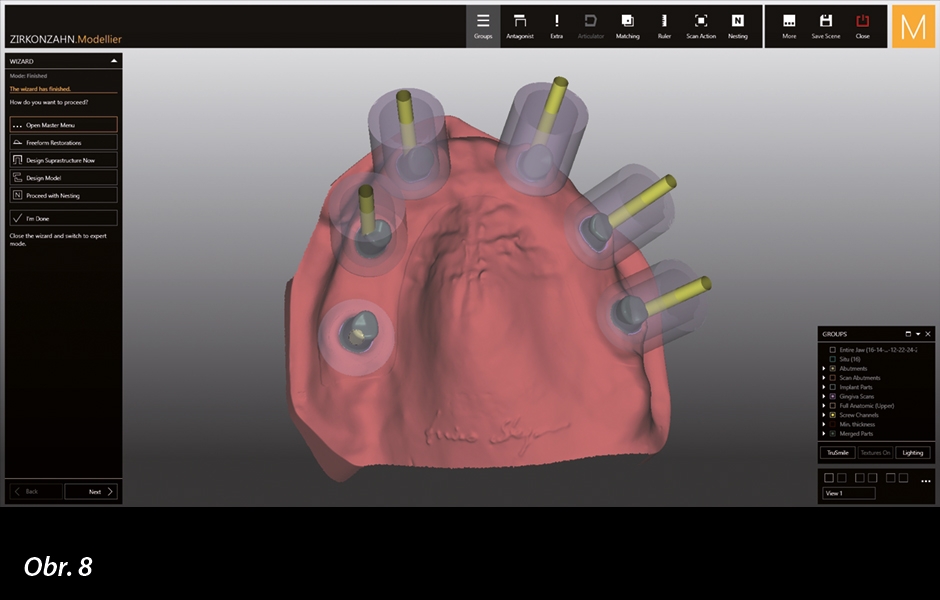Expand Full Anatomic (Upper) node
Screen dimensions: 940x600
click(x=824, y=405)
